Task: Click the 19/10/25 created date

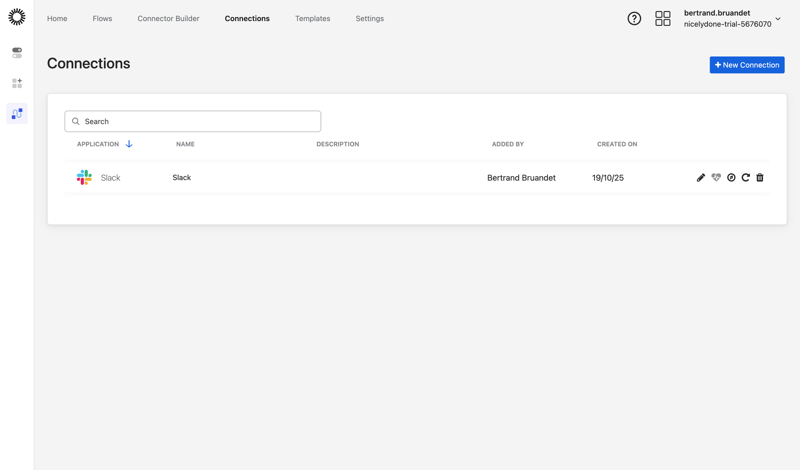Action: coord(608,178)
